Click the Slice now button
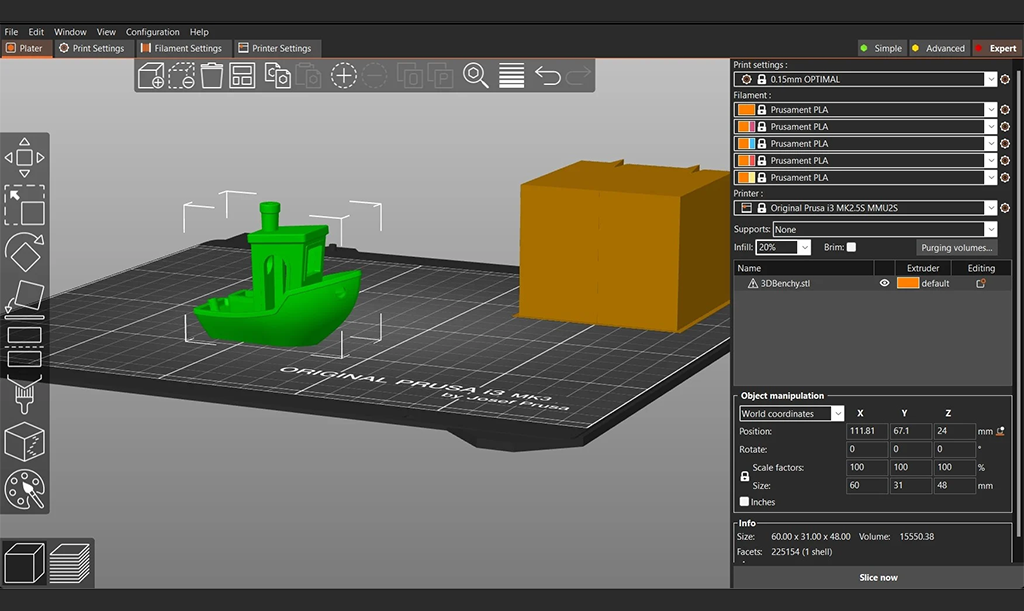The width and height of the screenshot is (1024, 611). pos(878,577)
